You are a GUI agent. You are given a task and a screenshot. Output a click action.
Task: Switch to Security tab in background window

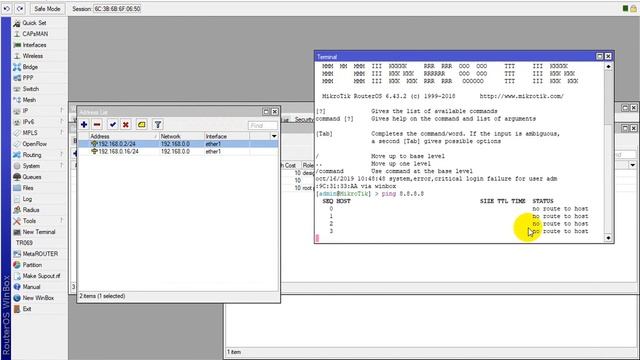[304, 120]
